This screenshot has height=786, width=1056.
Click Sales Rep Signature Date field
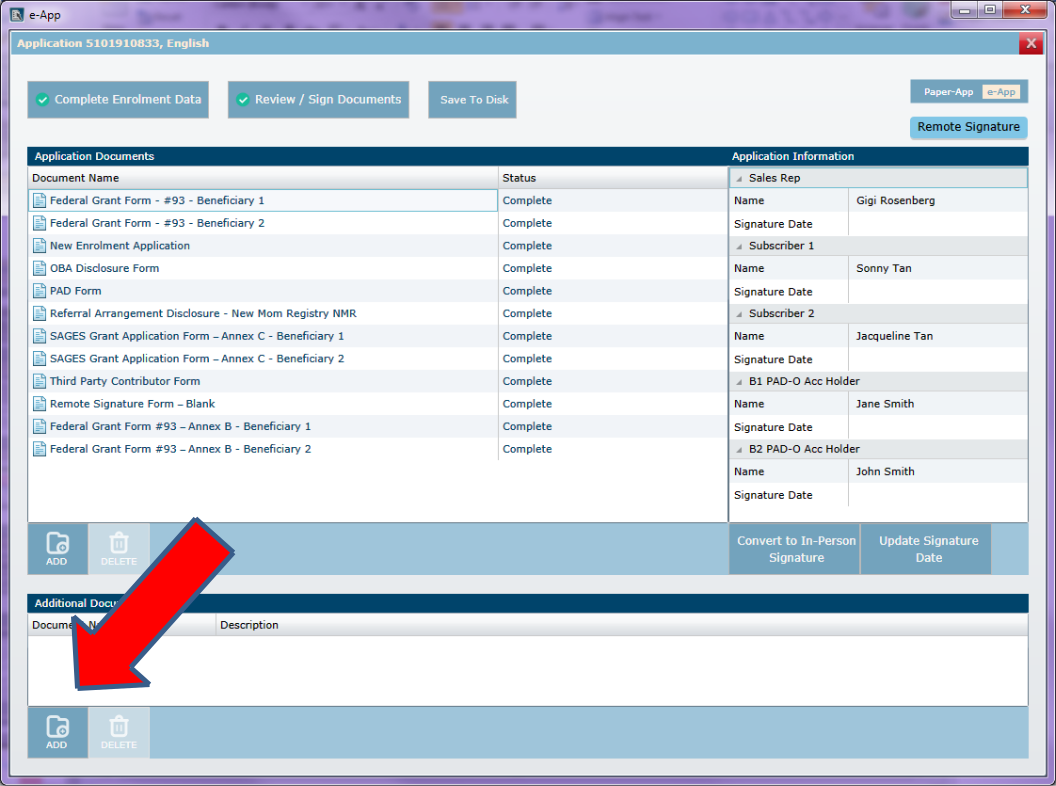(936, 224)
